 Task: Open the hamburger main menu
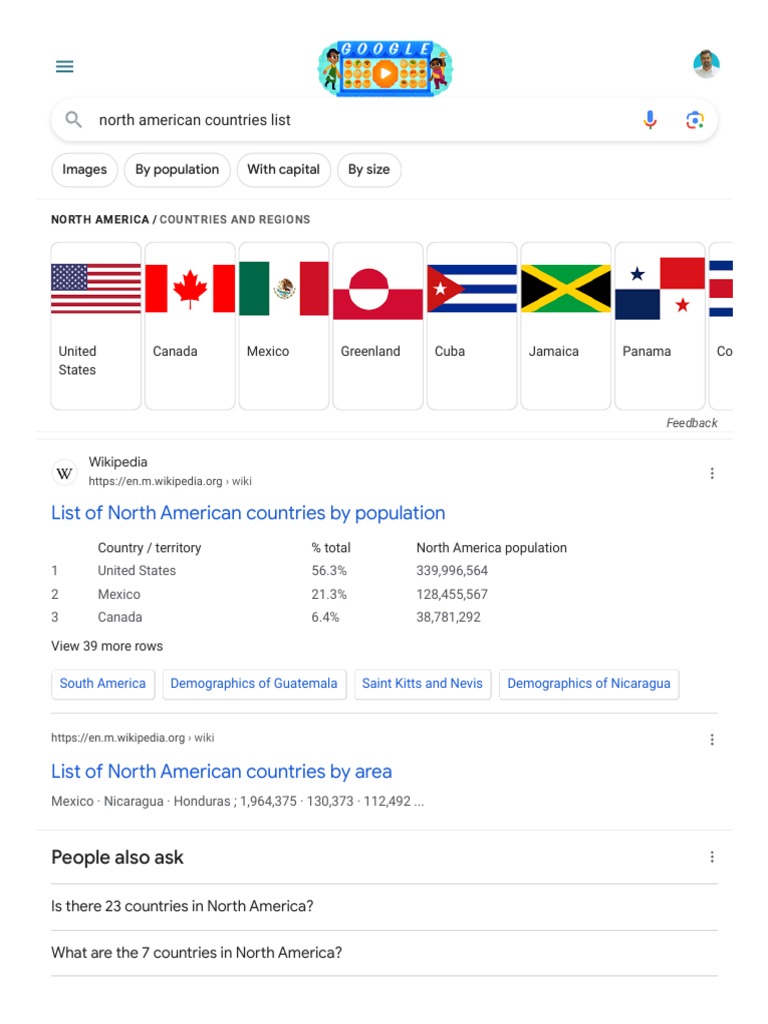pos(65,67)
